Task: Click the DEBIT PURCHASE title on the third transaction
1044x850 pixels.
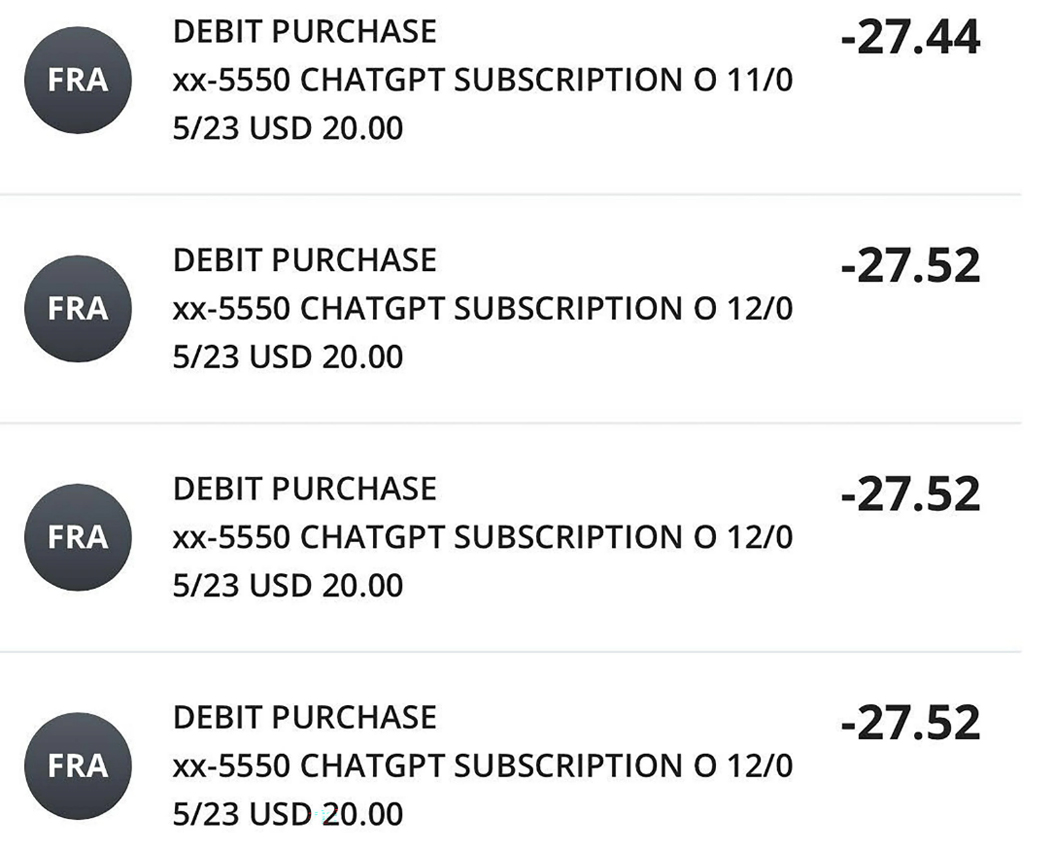Action: 305,490
